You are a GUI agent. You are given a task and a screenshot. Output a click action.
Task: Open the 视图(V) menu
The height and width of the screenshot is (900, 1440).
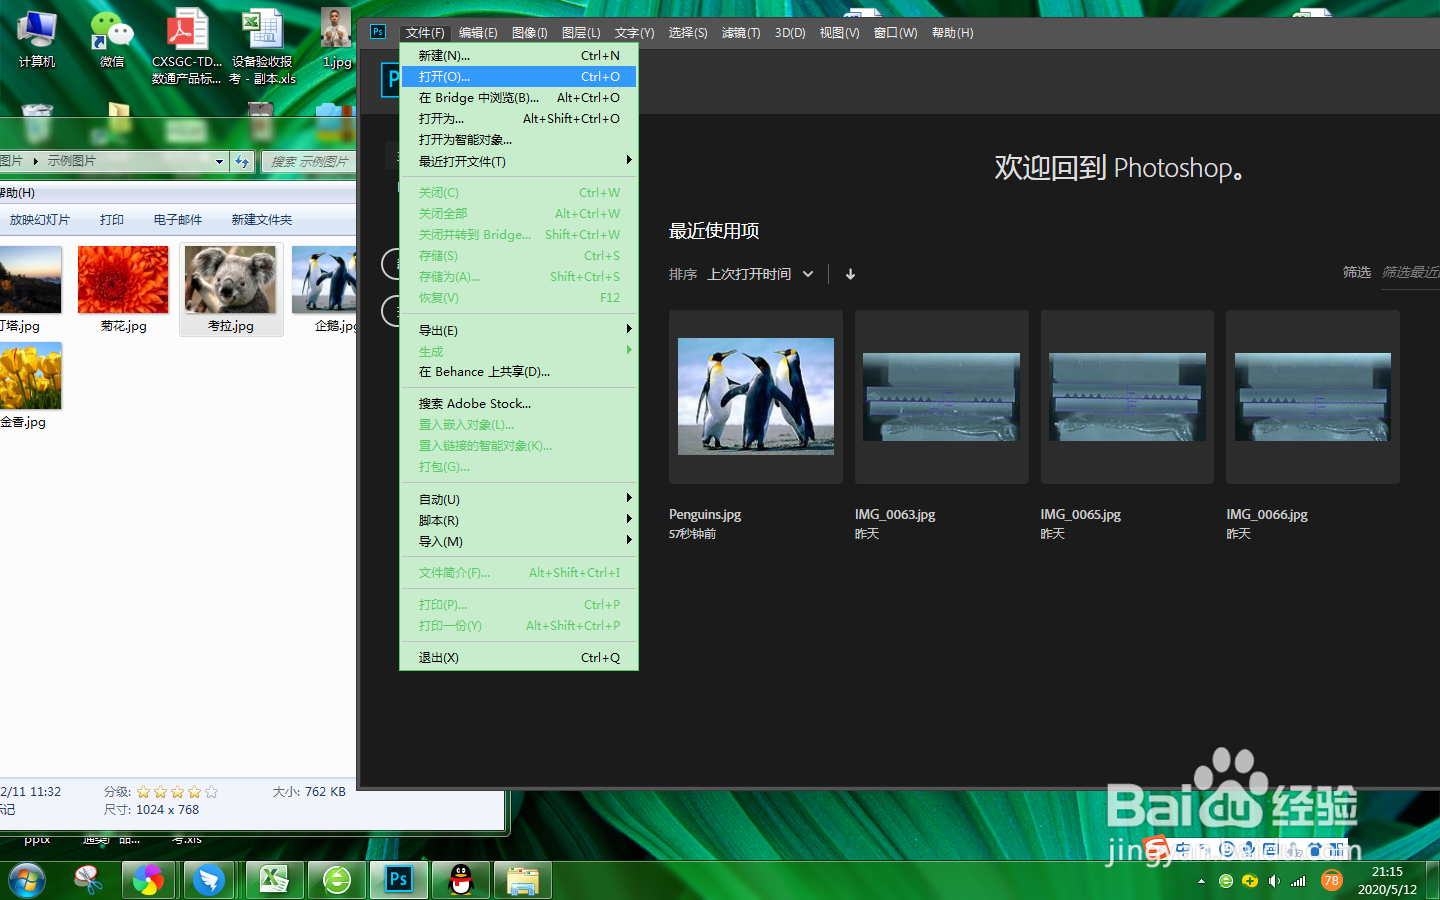[839, 33]
